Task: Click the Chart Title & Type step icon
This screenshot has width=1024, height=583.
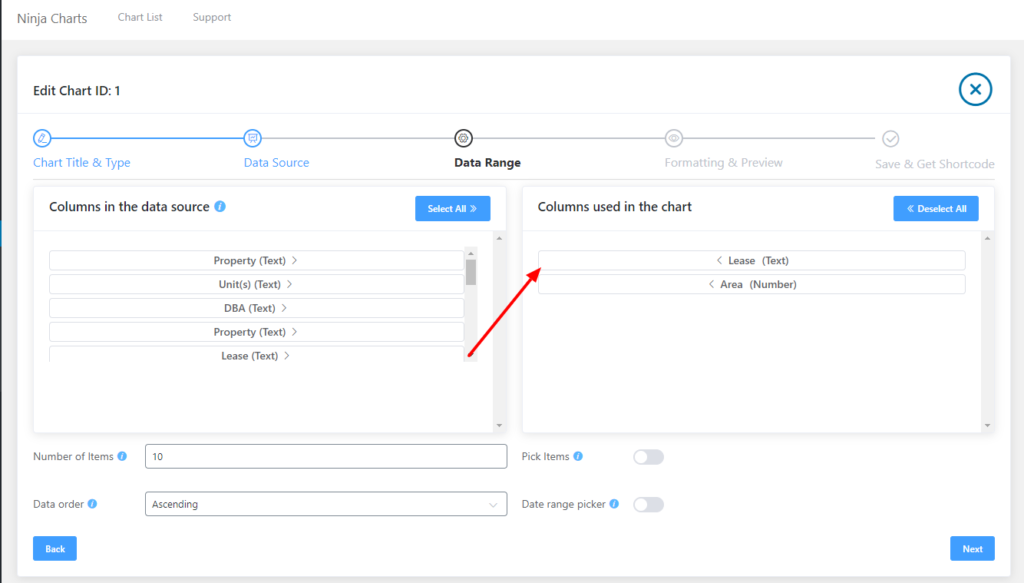Action: pos(42,138)
